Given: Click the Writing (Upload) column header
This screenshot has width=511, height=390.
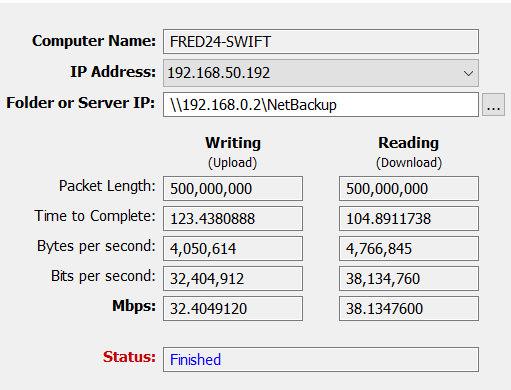Looking at the screenshot, I should (x=233, y=153).
